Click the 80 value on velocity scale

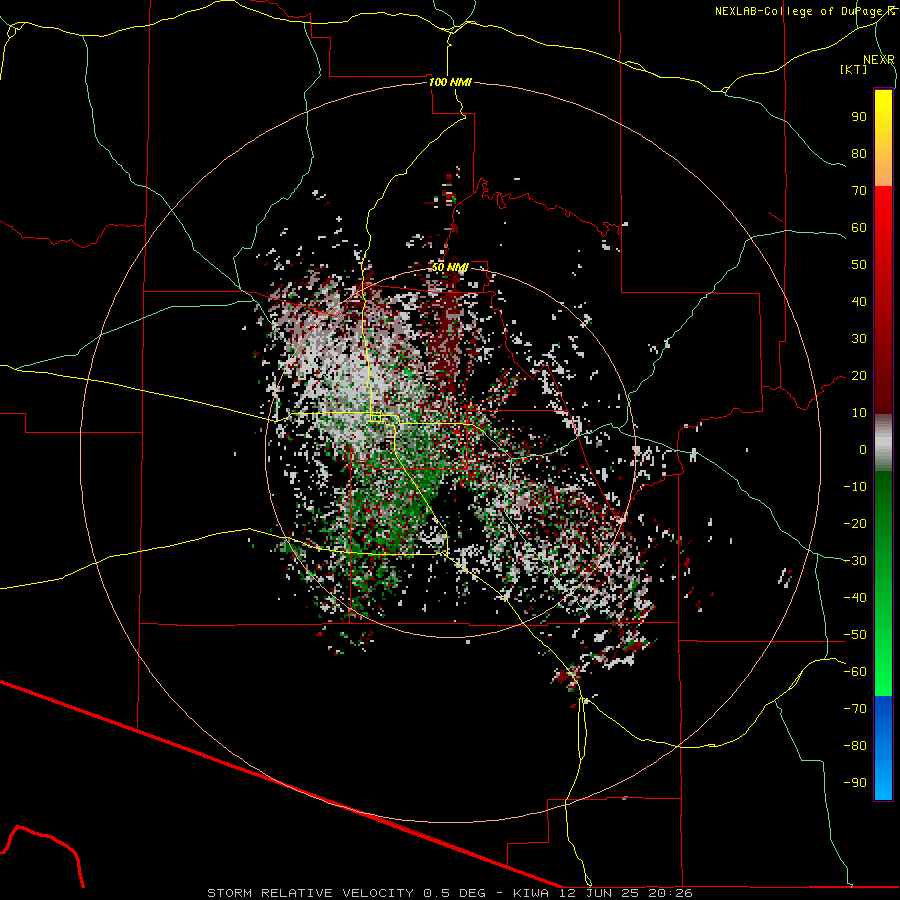859,153
